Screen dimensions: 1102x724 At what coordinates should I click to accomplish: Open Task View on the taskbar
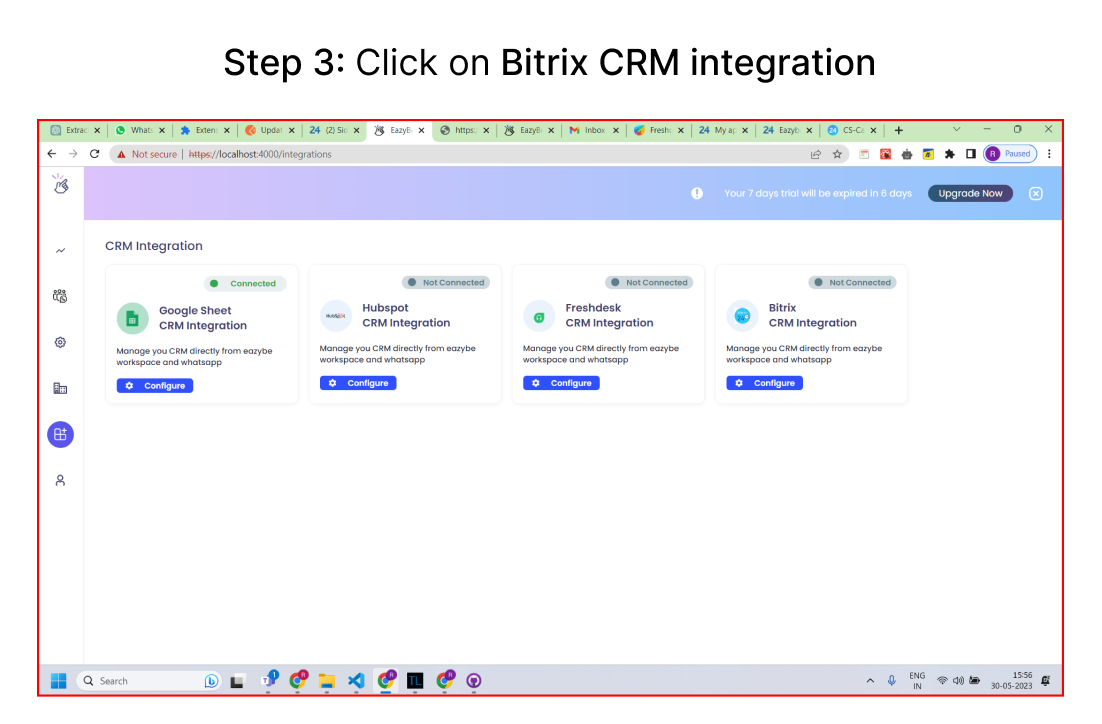(237, 680)
